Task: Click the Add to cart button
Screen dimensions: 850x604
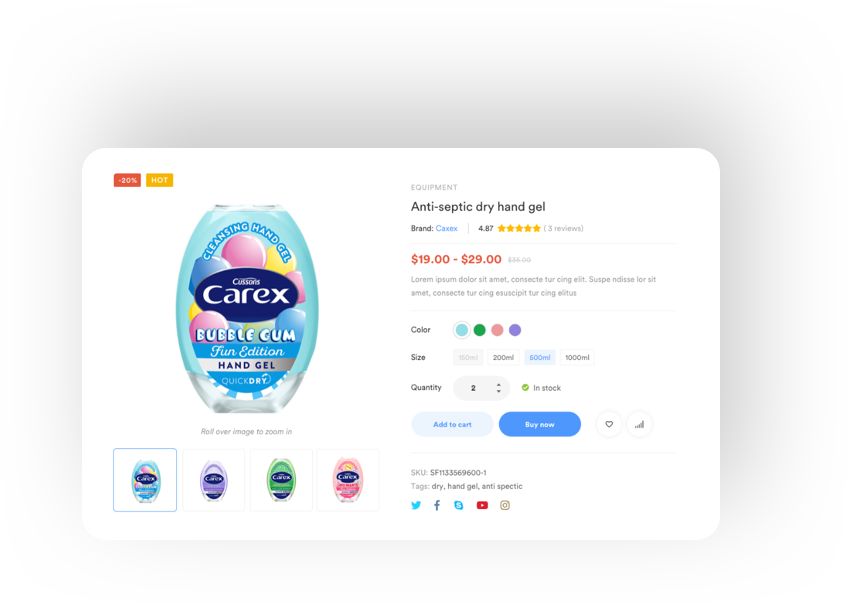Action: [452, 424]
